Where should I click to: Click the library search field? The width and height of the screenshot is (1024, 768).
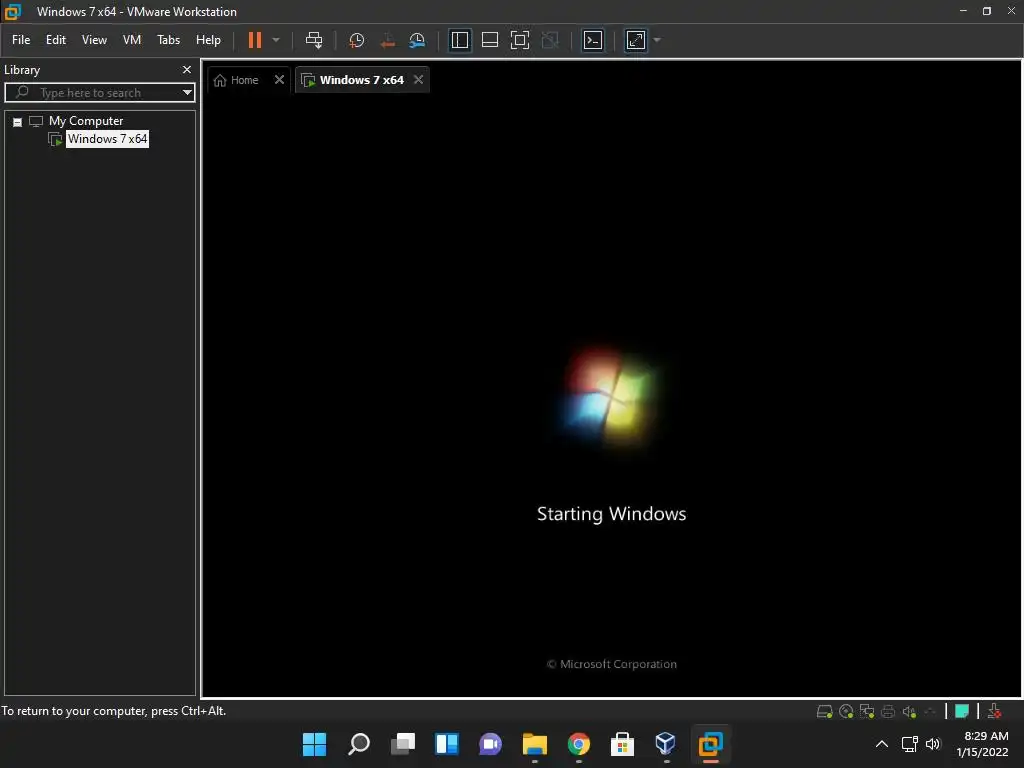[100, 93]
